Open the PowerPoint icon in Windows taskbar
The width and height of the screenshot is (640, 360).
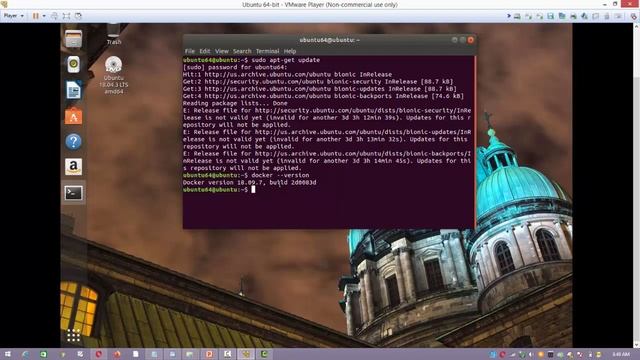[209, 354]
